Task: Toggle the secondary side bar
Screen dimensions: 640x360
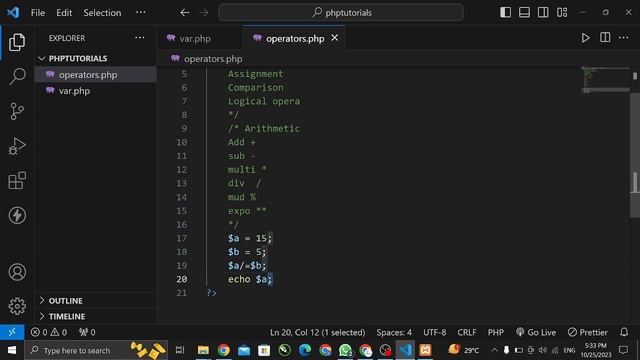Action: [x=543, y=12]
